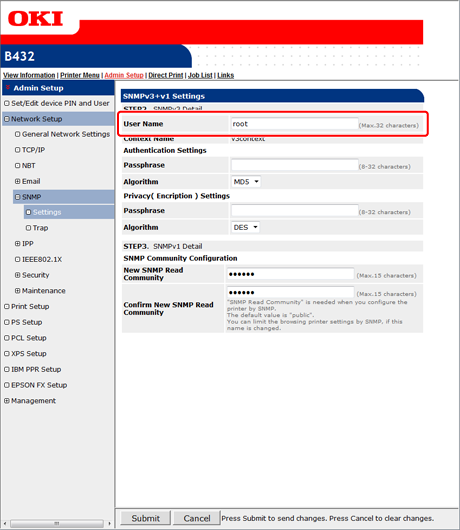The image size is (460, 530).
Task: Click the Submit button
Action: coord(145,518)
